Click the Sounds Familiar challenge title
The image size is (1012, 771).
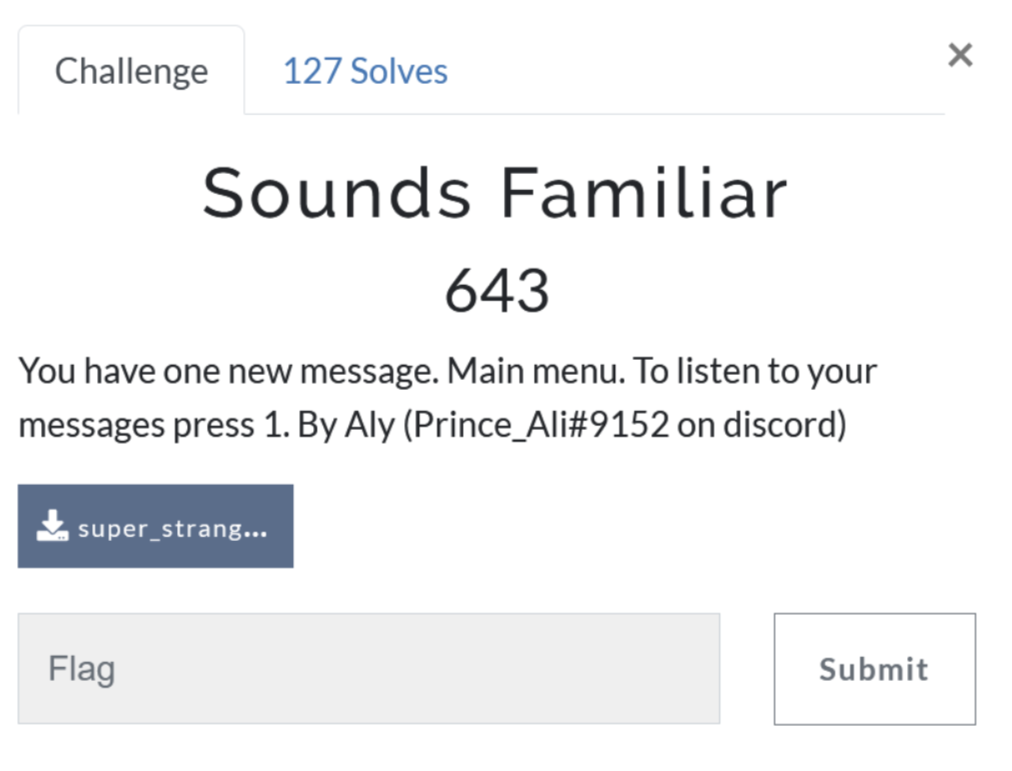click(496, 192)
